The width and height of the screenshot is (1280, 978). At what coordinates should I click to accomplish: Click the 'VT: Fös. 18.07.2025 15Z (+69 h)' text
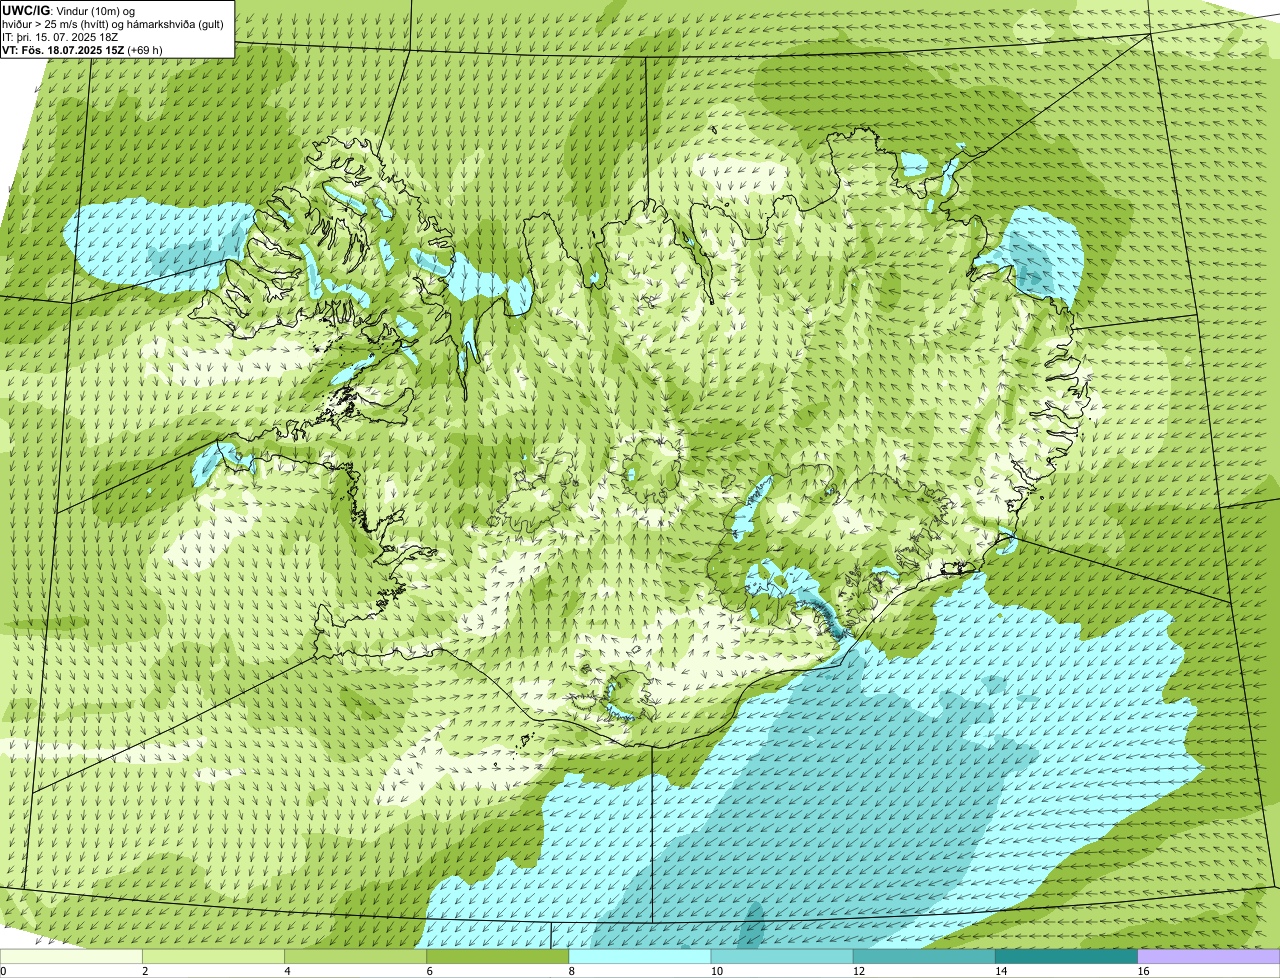click(x=82, y=49)
